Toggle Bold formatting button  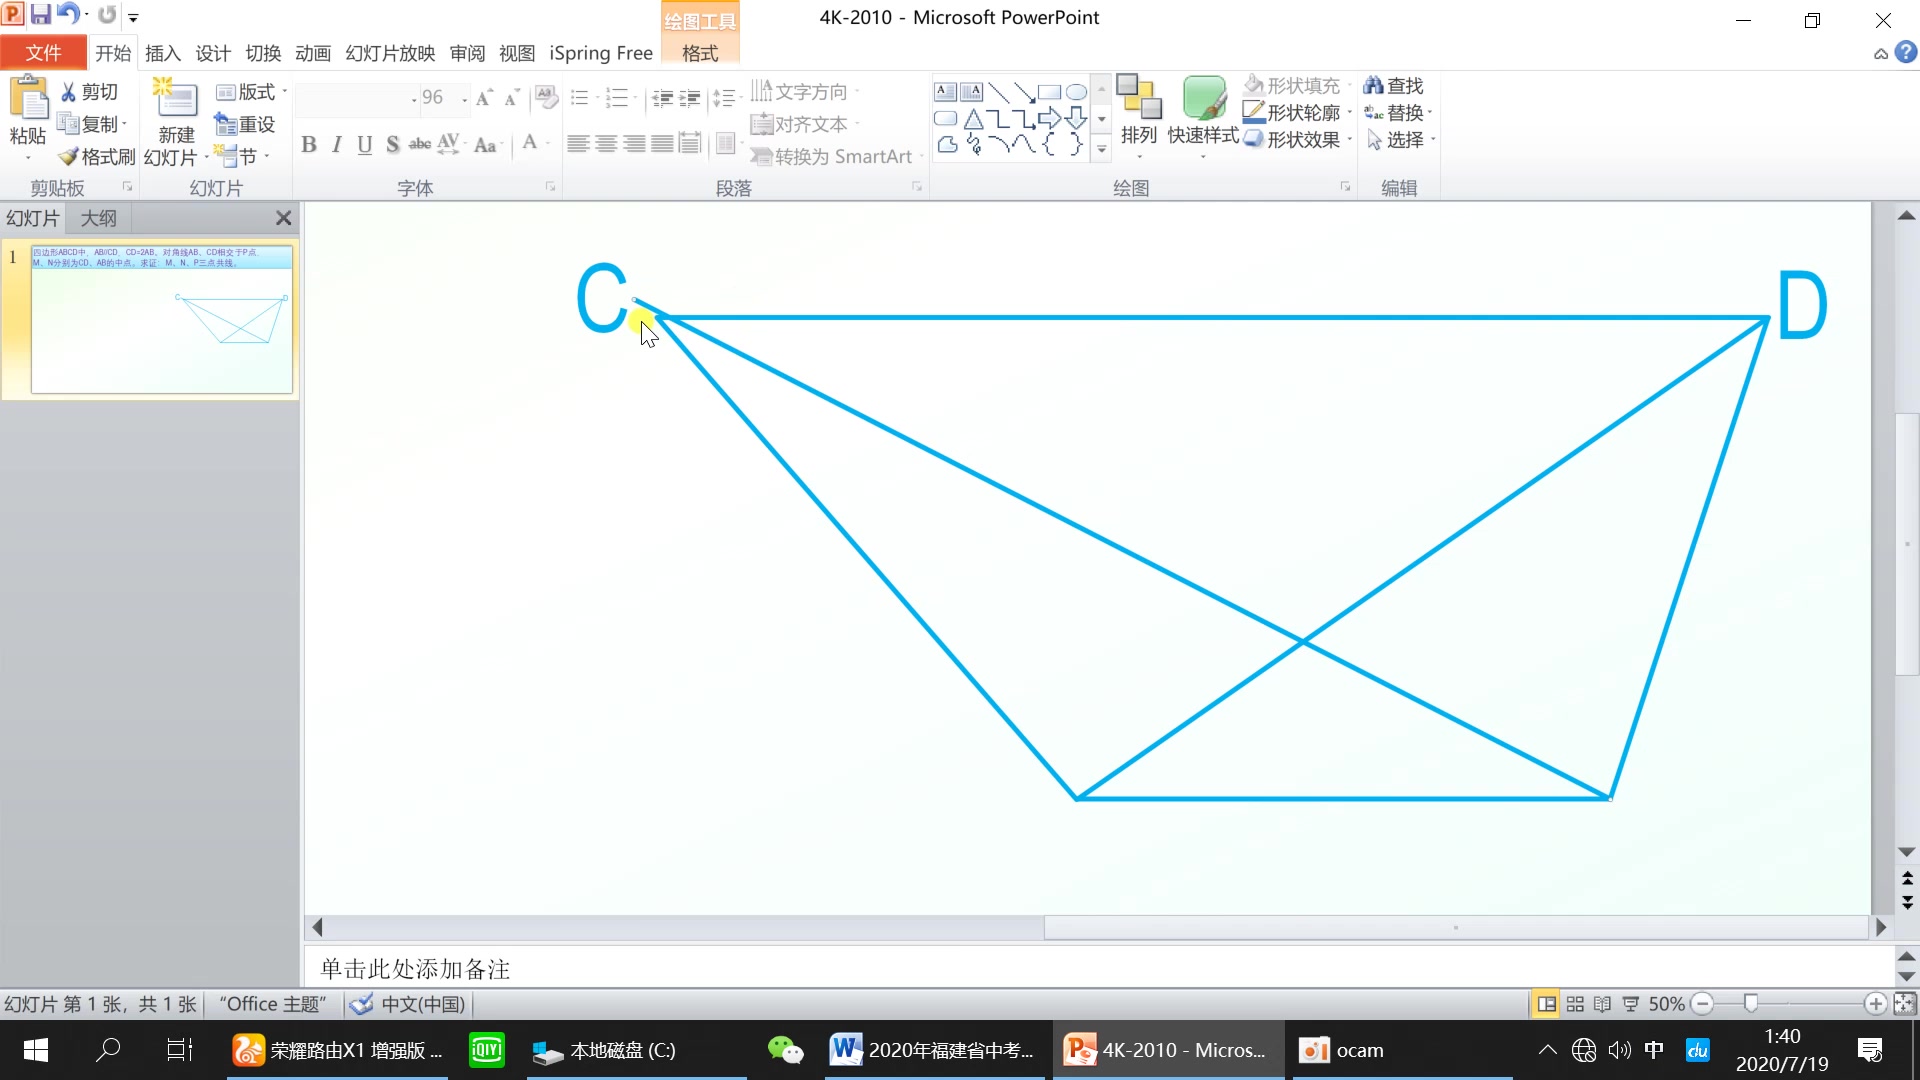click(309, 144)
